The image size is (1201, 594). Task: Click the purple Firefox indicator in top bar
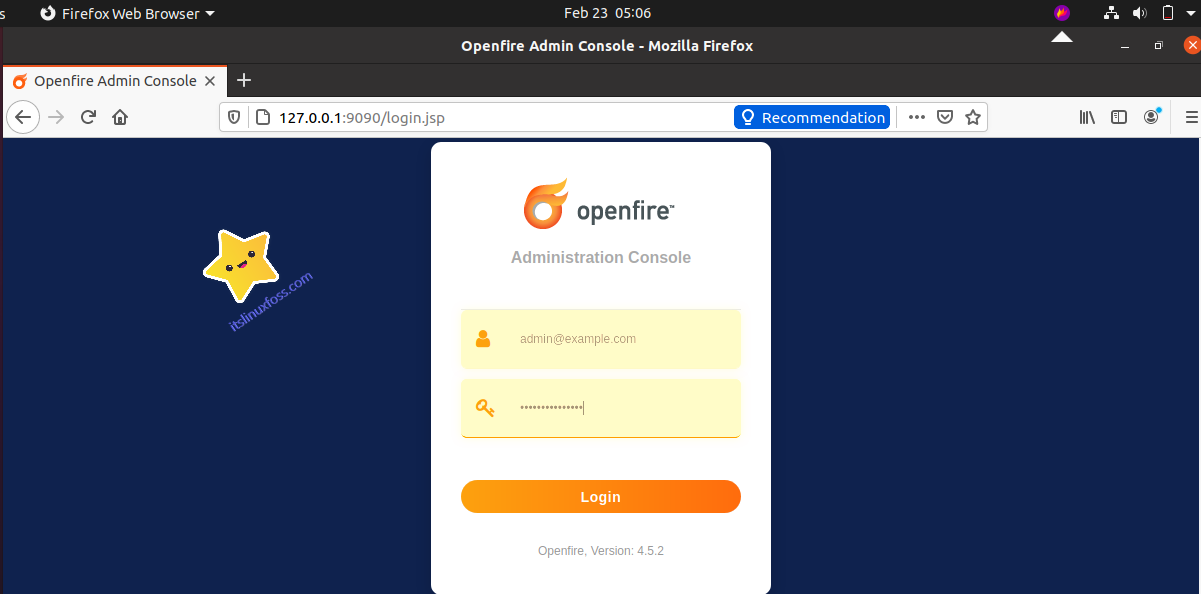click(x=1062, y=13)
